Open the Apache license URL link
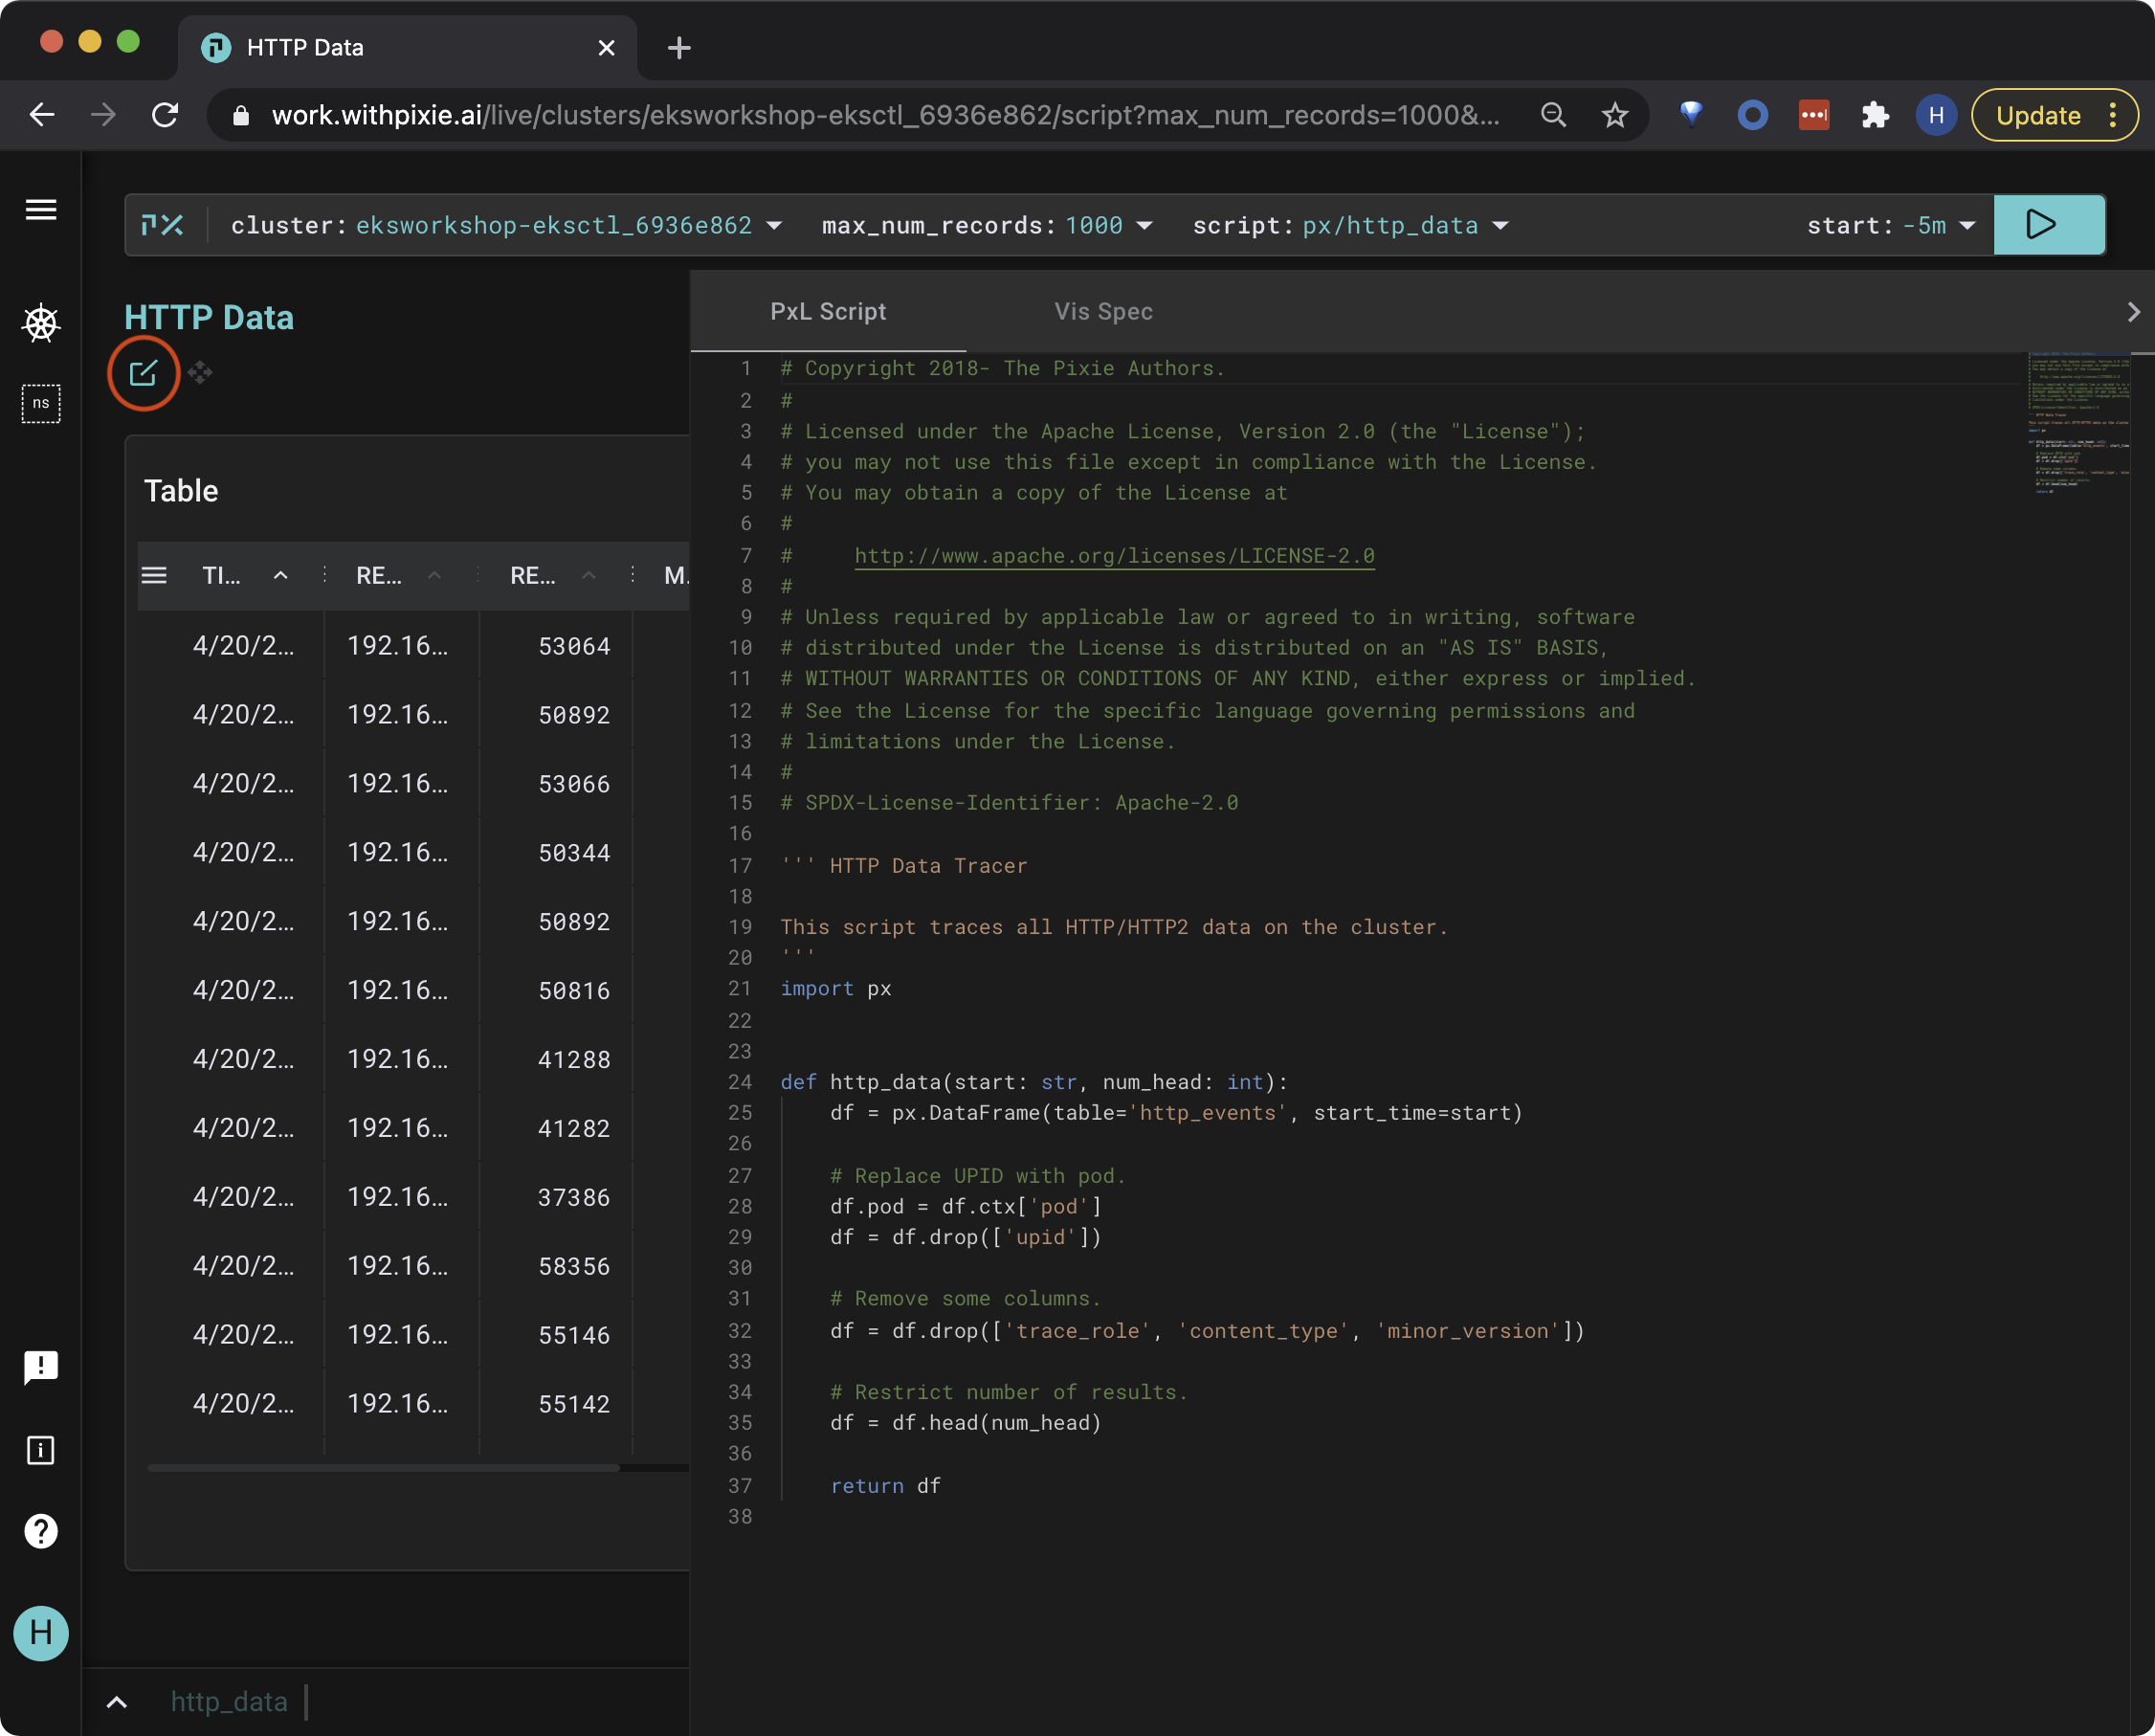 click(1114, 555)
